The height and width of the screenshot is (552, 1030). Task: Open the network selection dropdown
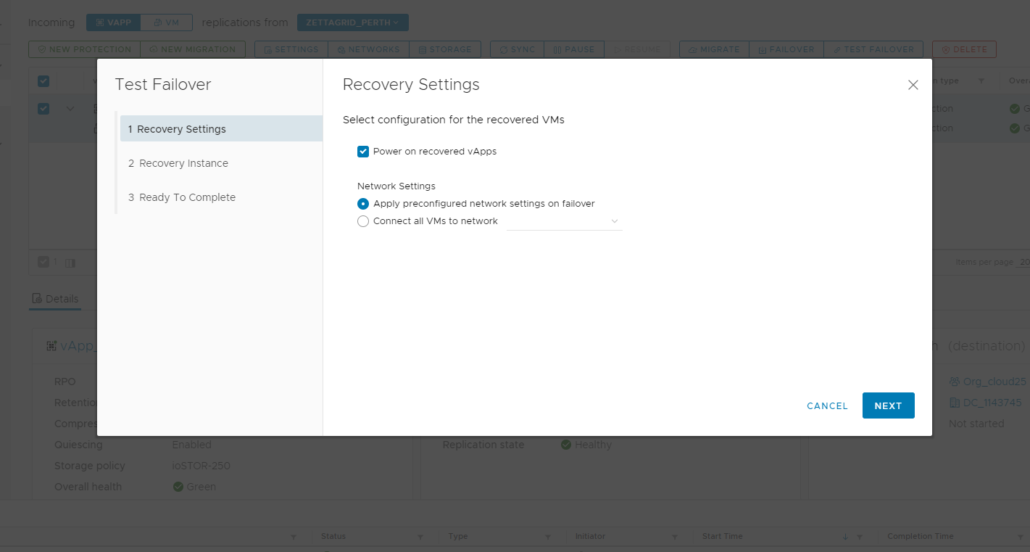[x=564, y=221]
